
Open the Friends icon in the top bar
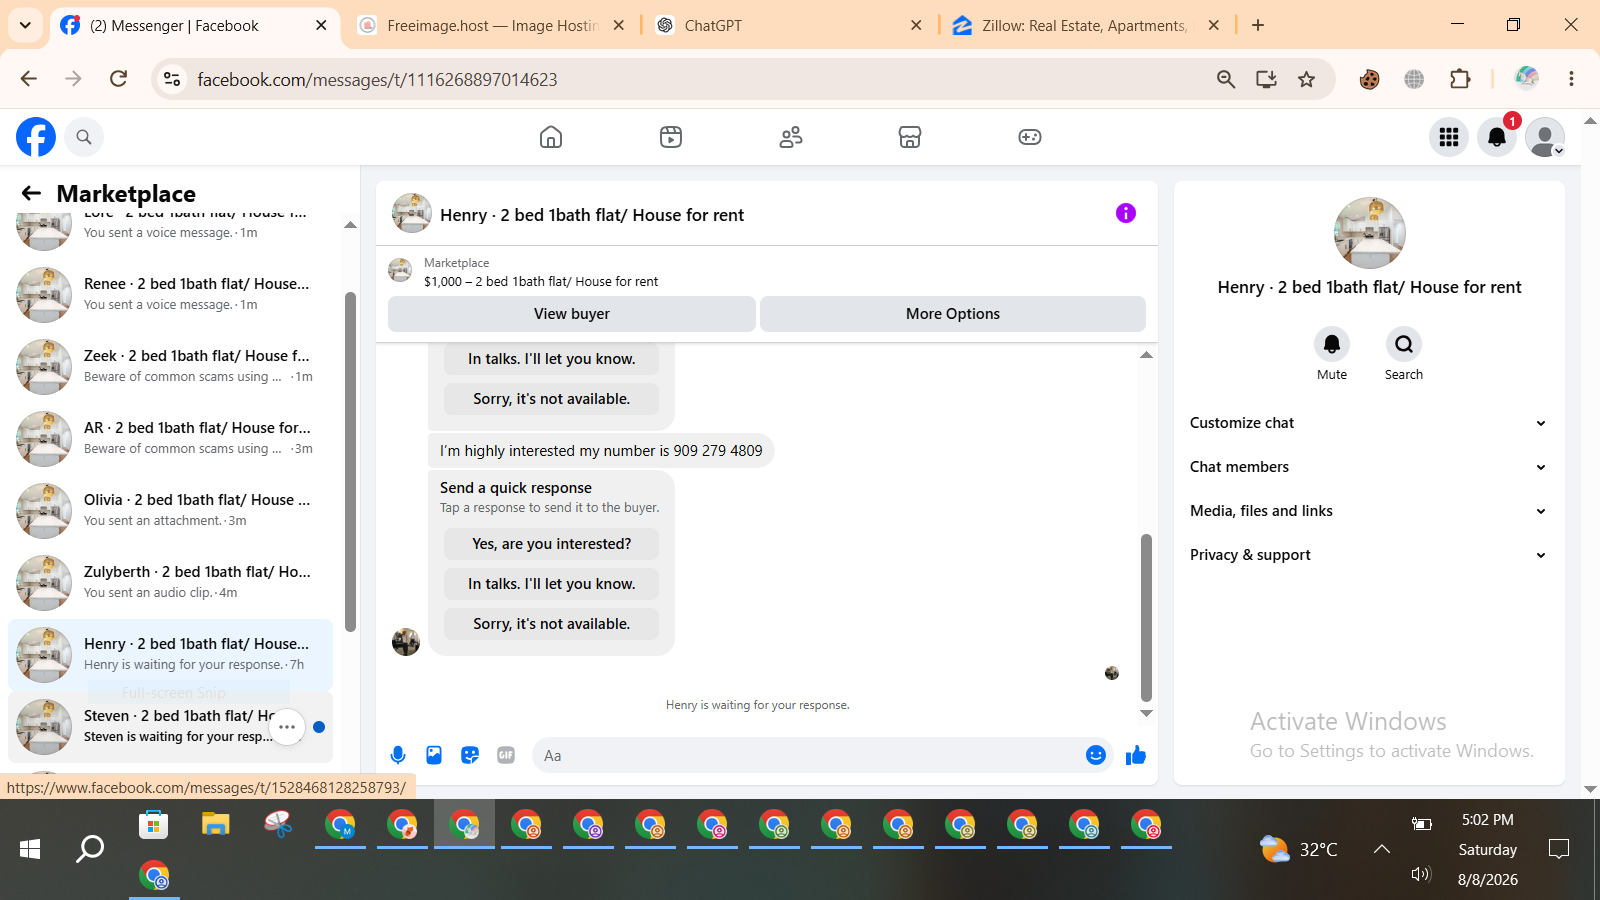point(791,137)
